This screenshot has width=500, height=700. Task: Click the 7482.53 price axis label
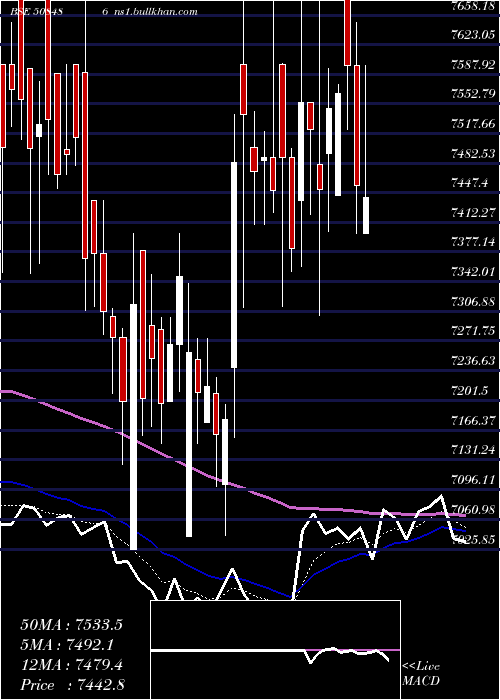coord(474,154)
